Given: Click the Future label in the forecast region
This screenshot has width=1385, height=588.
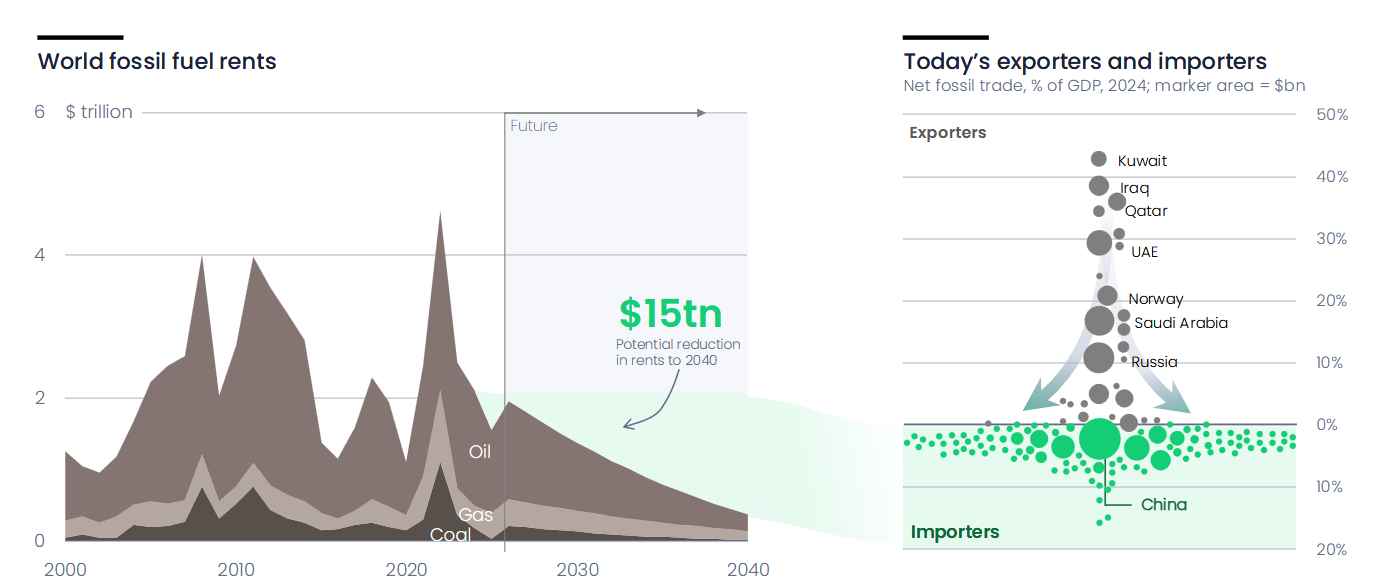Looking at the screenshot, I should coord(534,126).
